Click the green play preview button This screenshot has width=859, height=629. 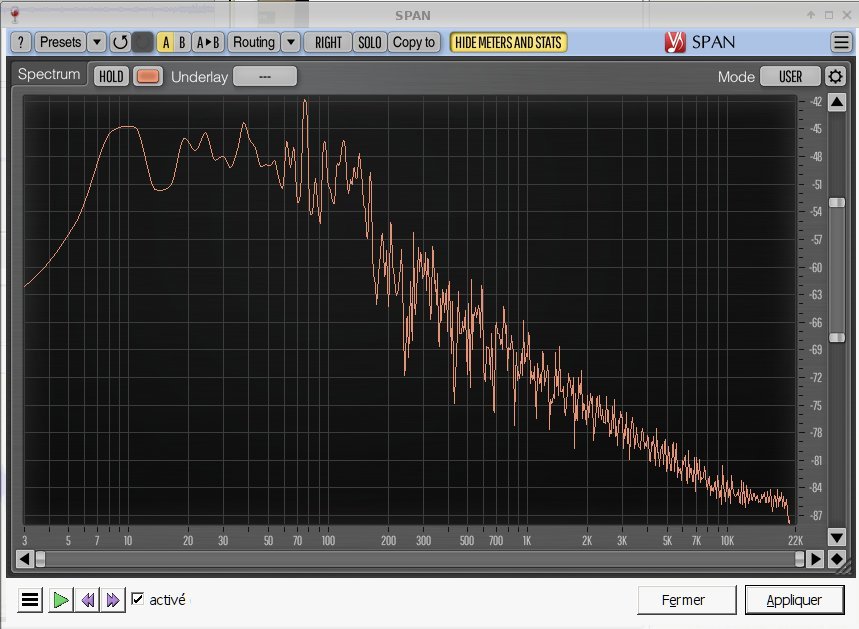(60, 600)
